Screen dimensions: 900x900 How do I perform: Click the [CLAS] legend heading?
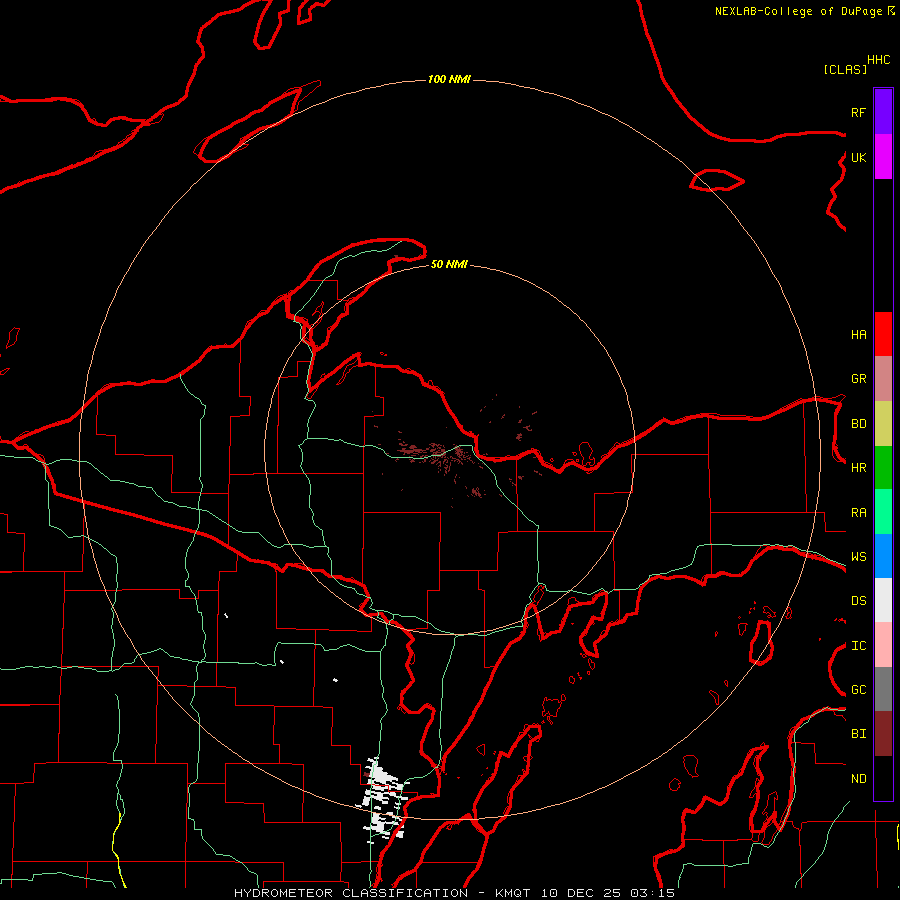[845, 70]
